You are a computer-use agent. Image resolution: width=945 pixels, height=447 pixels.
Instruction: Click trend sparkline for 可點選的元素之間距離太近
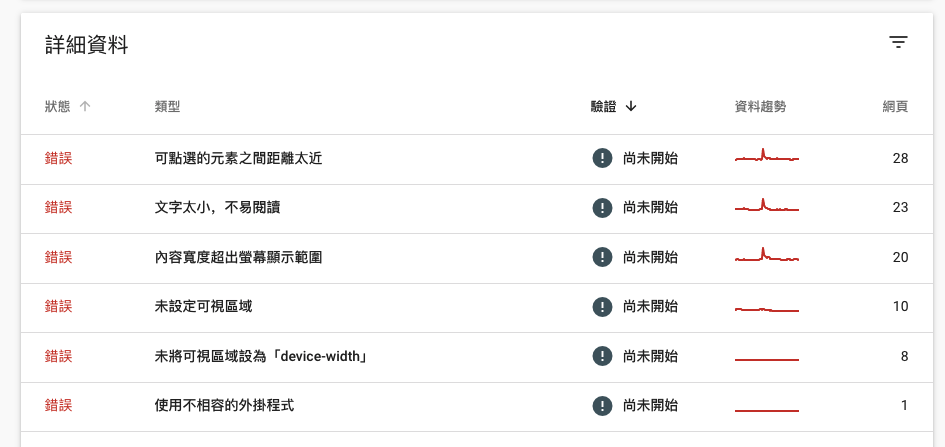tap(767, 155)
